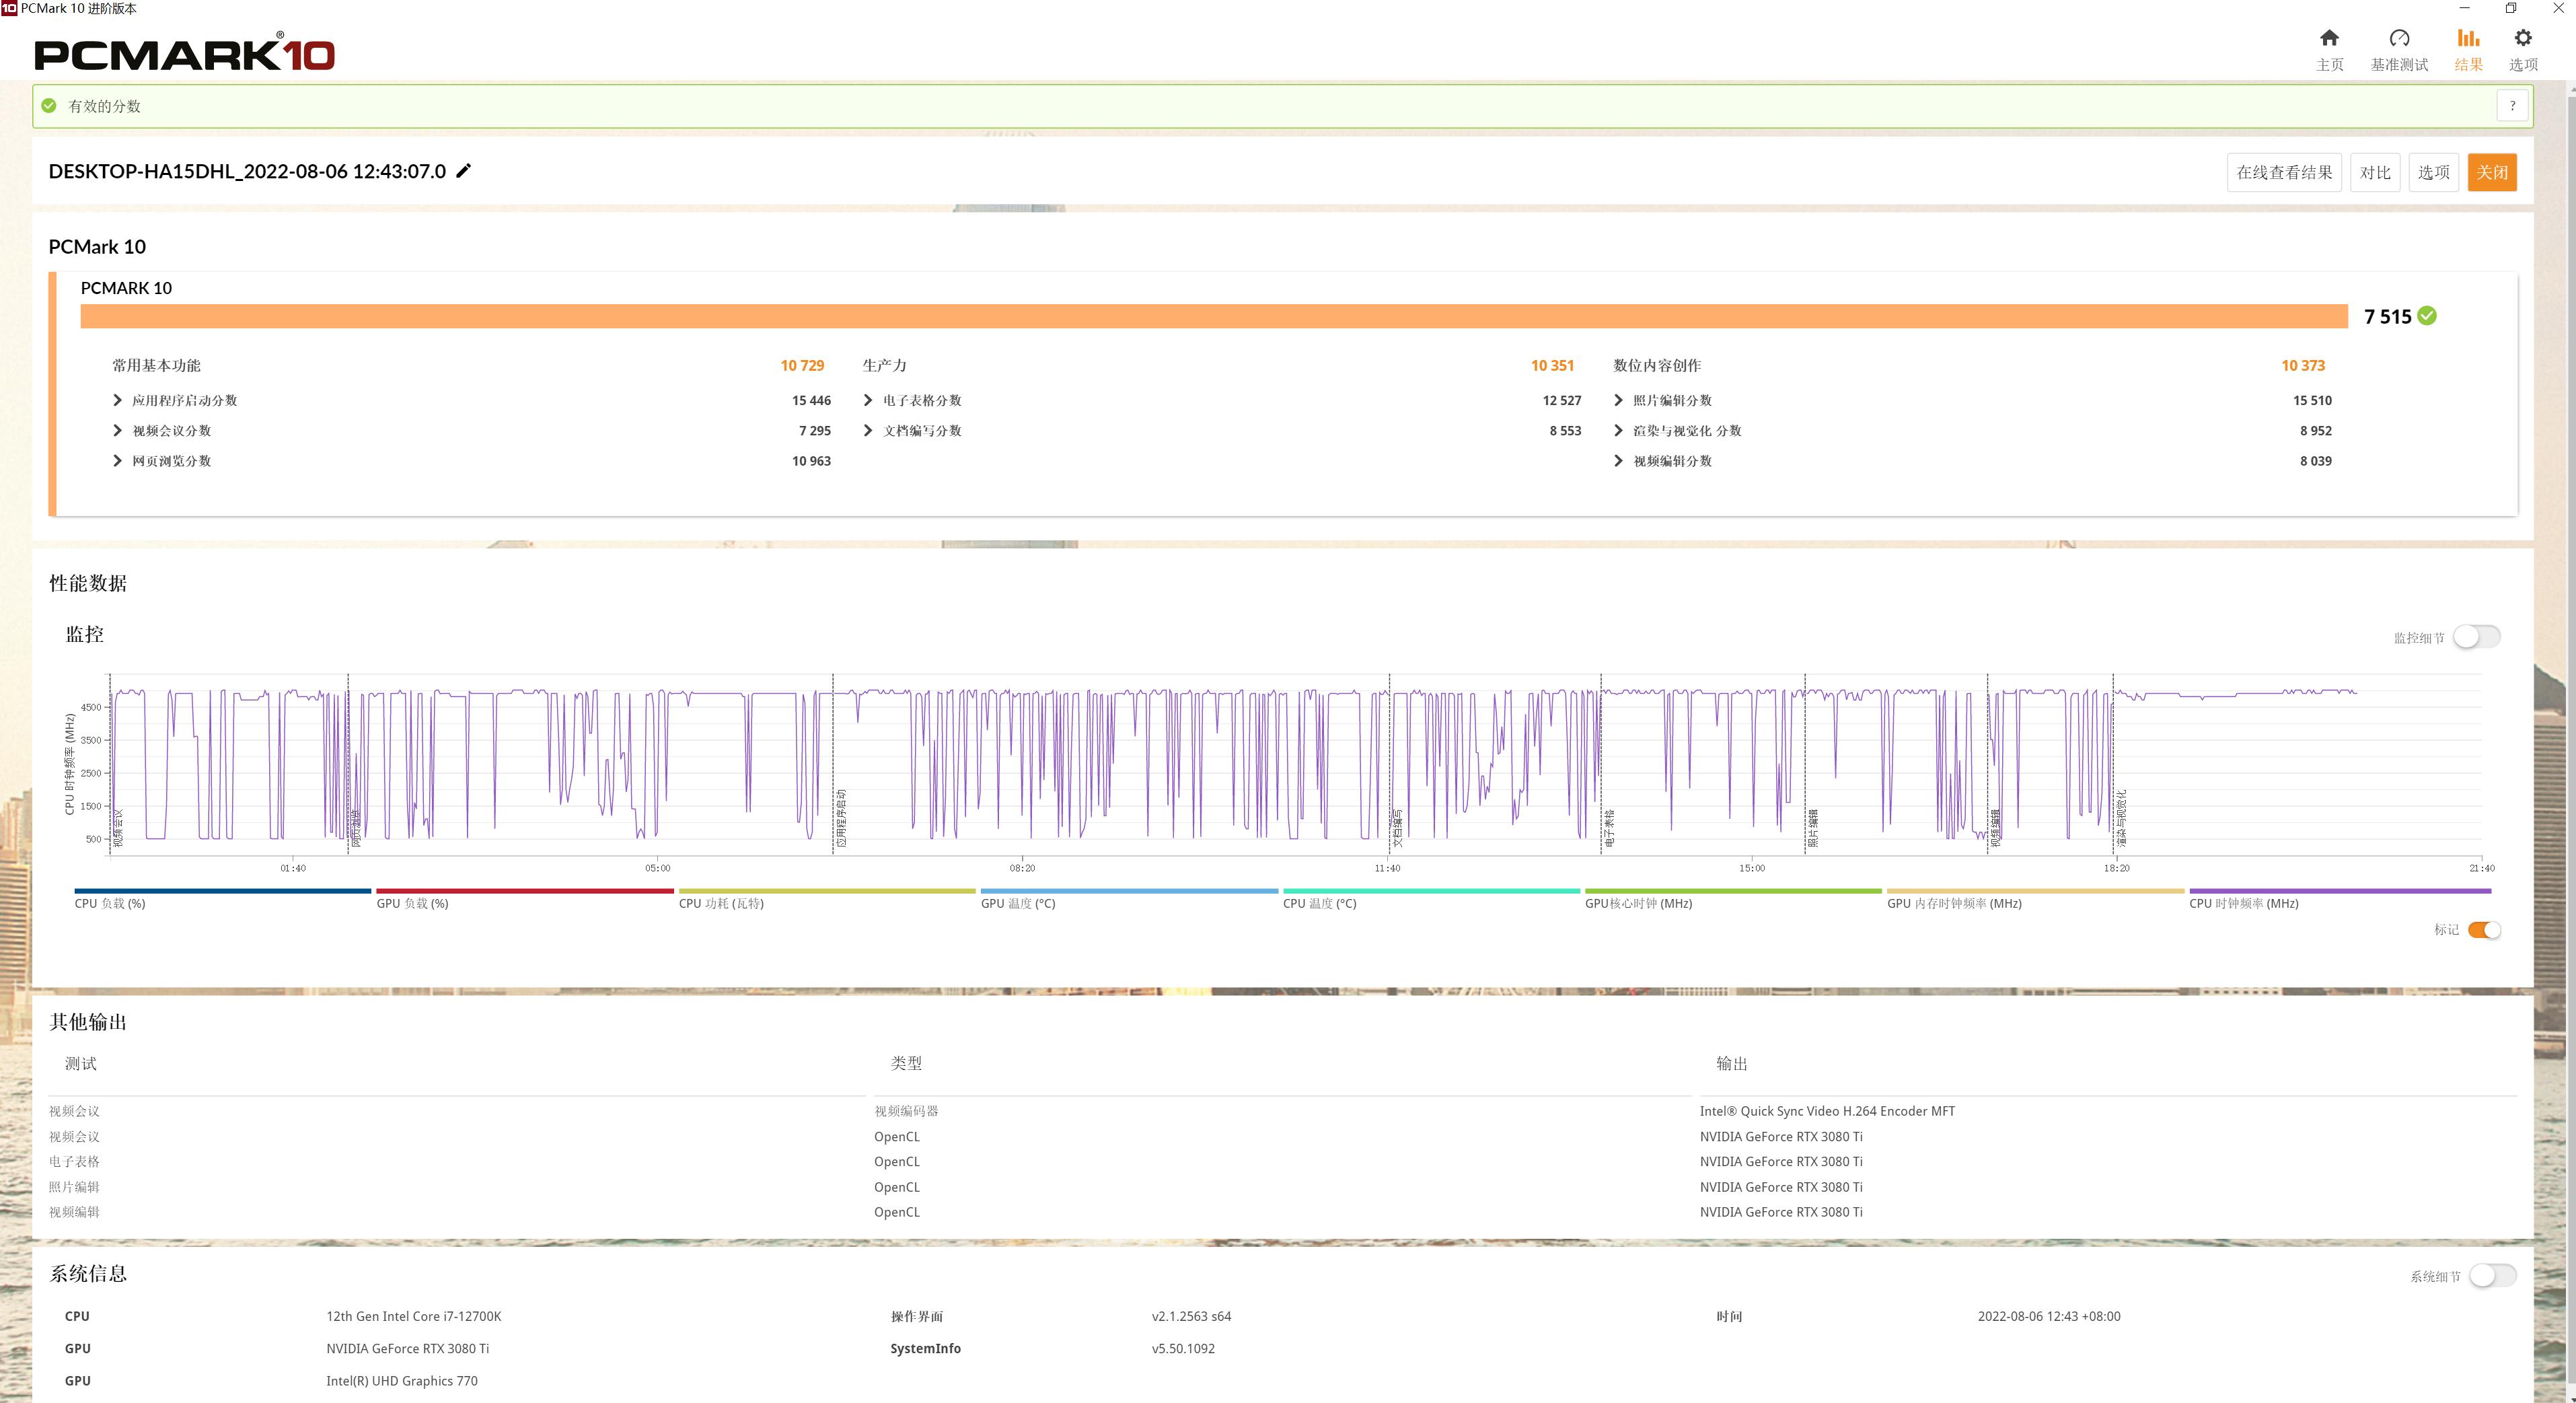The image size is (2576, 1403).
Task: Open the Options (选项) gear icon
Action: (2523, 39)
